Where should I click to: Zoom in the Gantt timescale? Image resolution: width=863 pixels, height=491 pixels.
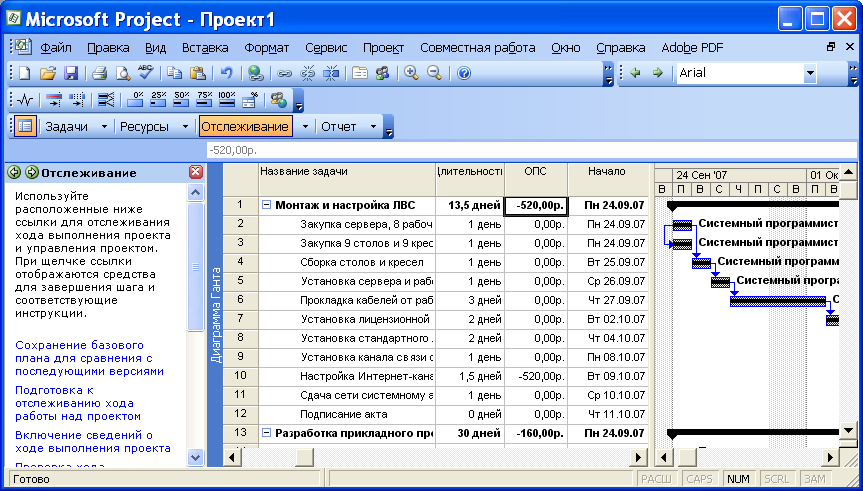pyautogui.click(x=411, y=73)
